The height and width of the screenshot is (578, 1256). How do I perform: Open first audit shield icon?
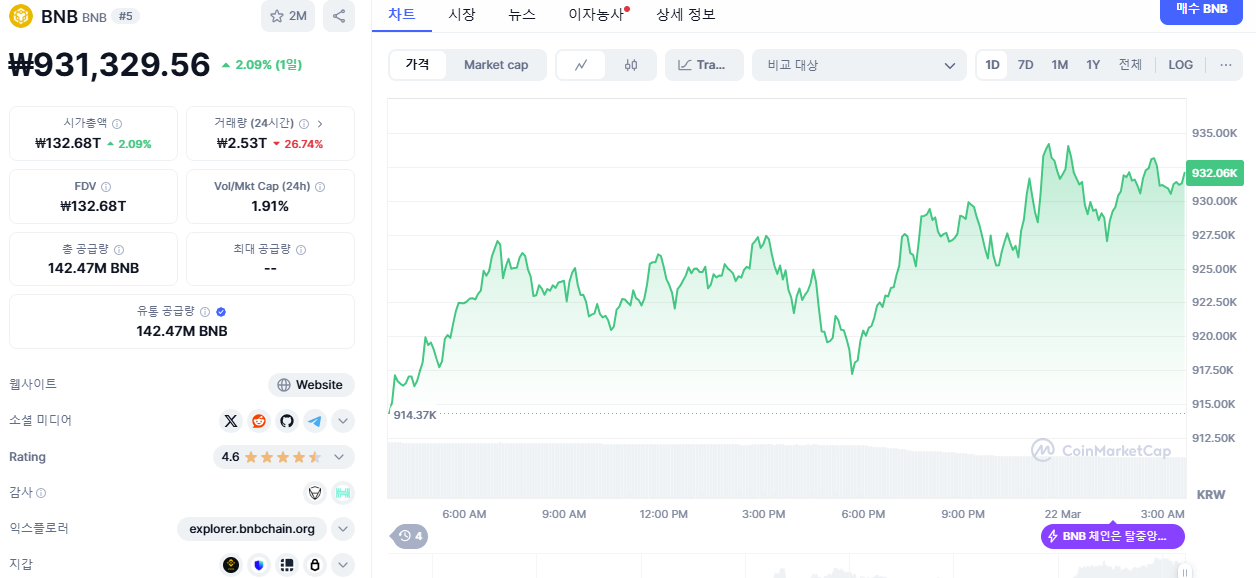click(x=315, y=493)
